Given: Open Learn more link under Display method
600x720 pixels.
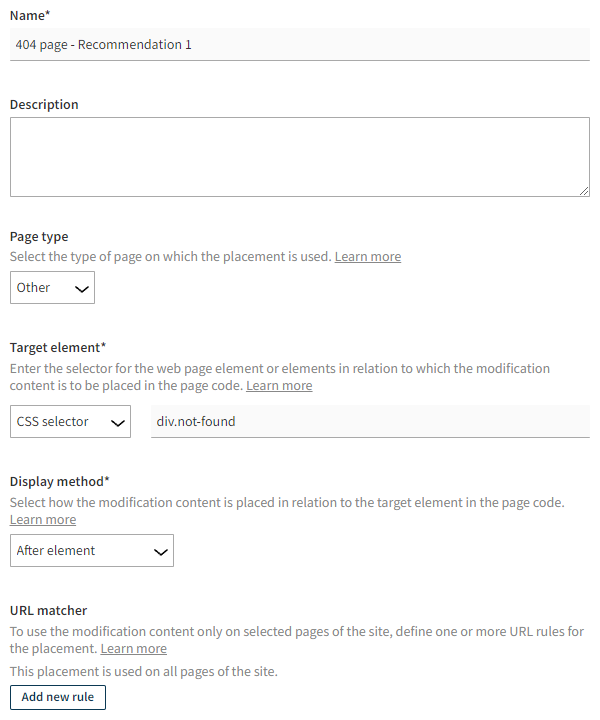Looking at the screenshot, I should point(43,520).
